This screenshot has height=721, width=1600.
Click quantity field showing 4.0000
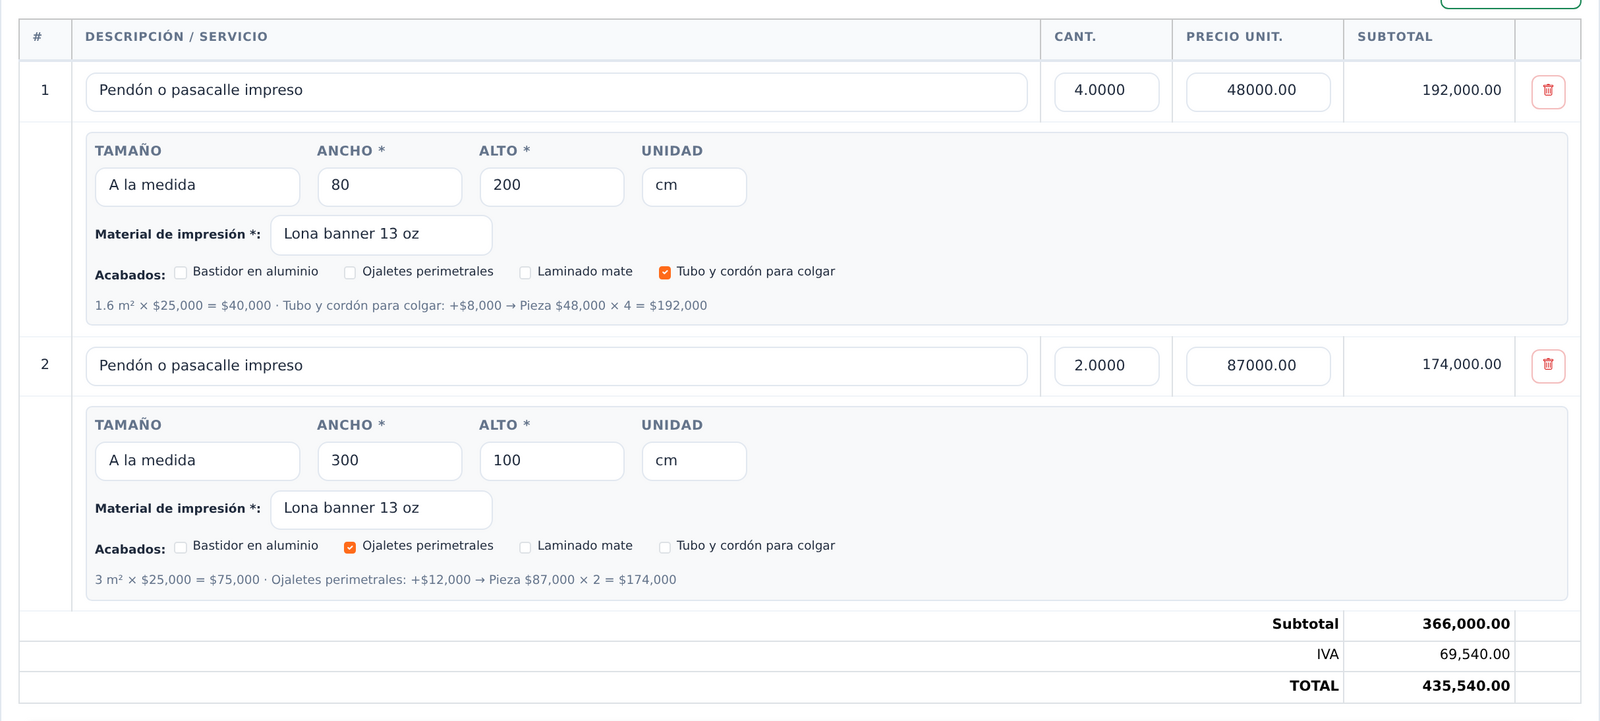[x=1107, y=91]
